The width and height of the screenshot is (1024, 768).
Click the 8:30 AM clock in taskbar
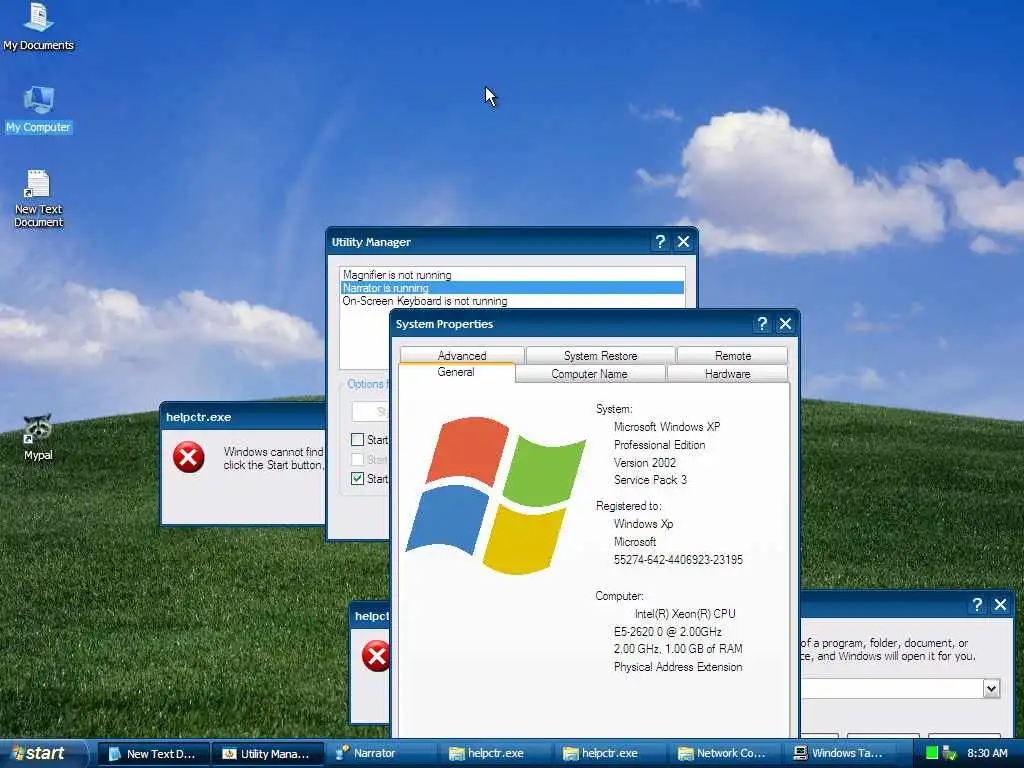[x=987, y=753]
